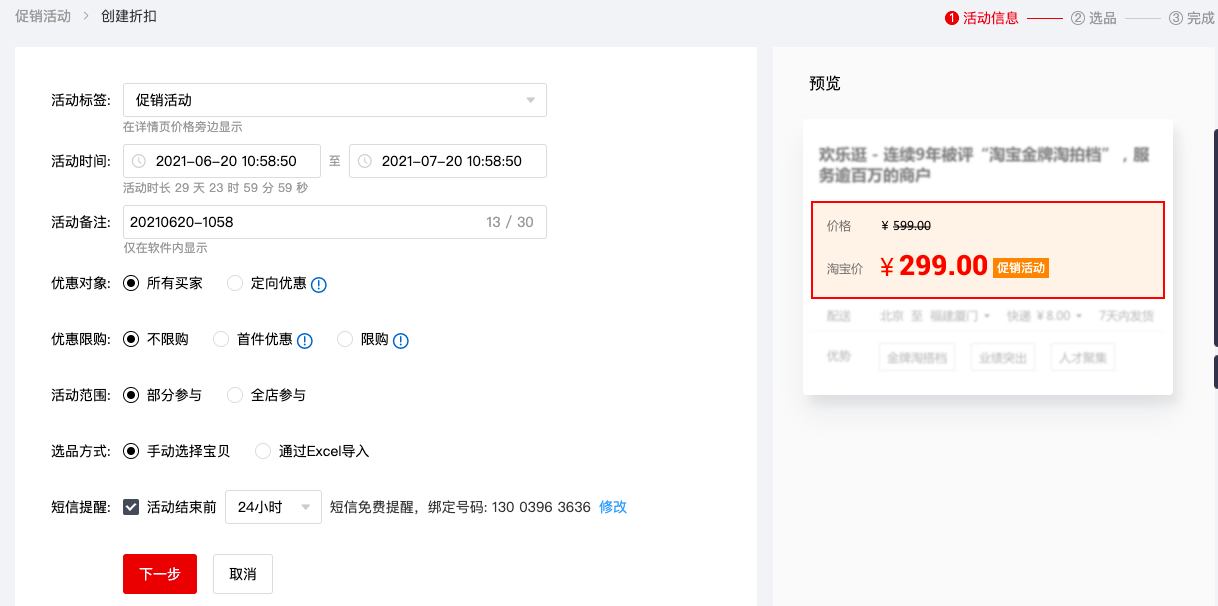Click hint 仅在软件内显示
This screenshot has width=1218, height=606.
[x=165, y=248]
